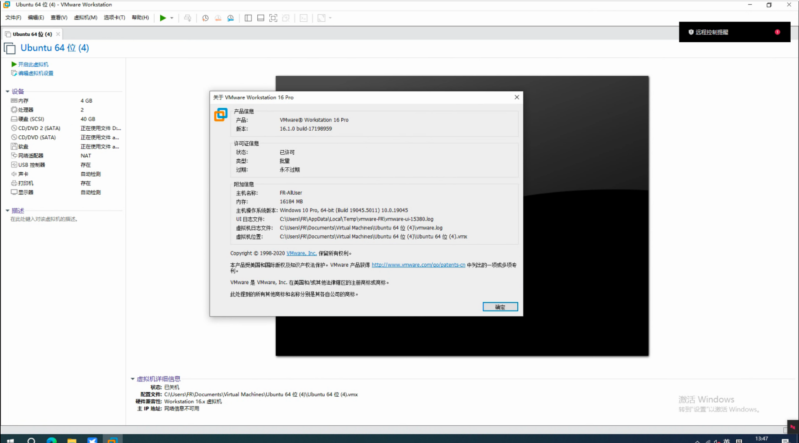This screenshot has width=799, height=443.
Task: Click the full screen mode toolbar icon
Action: pos(273,18)
